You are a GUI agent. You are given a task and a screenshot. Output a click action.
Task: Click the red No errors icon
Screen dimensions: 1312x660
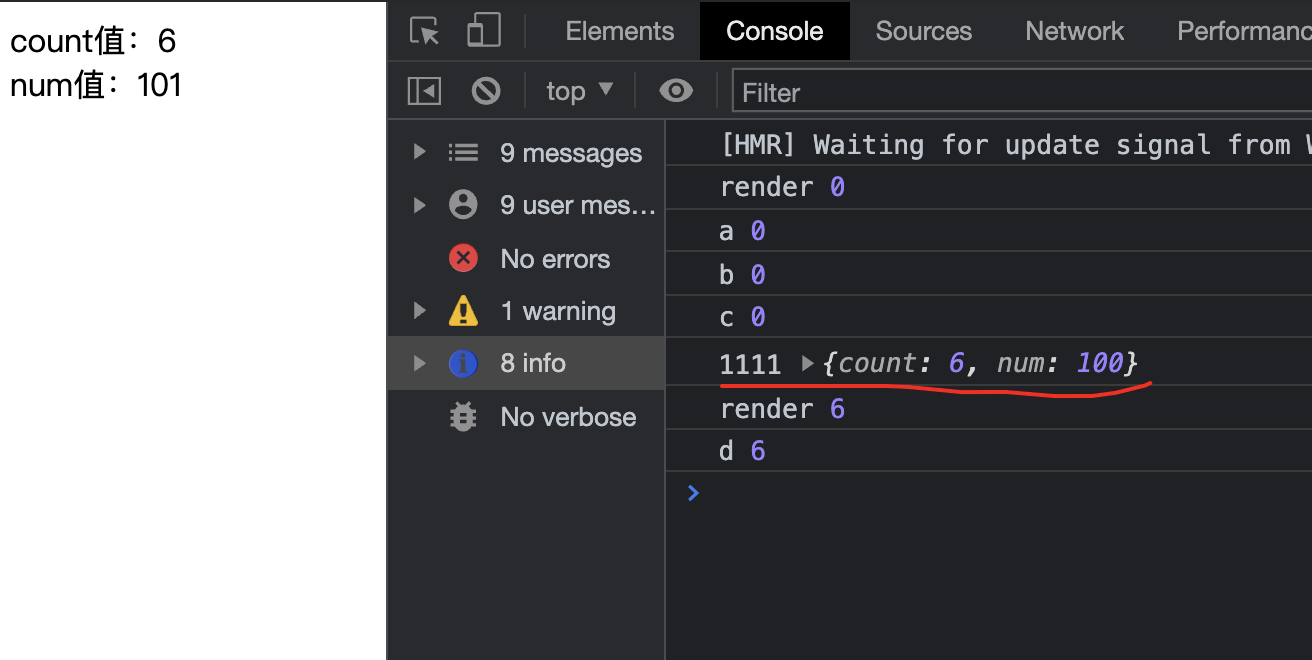(x=463, y=259)
